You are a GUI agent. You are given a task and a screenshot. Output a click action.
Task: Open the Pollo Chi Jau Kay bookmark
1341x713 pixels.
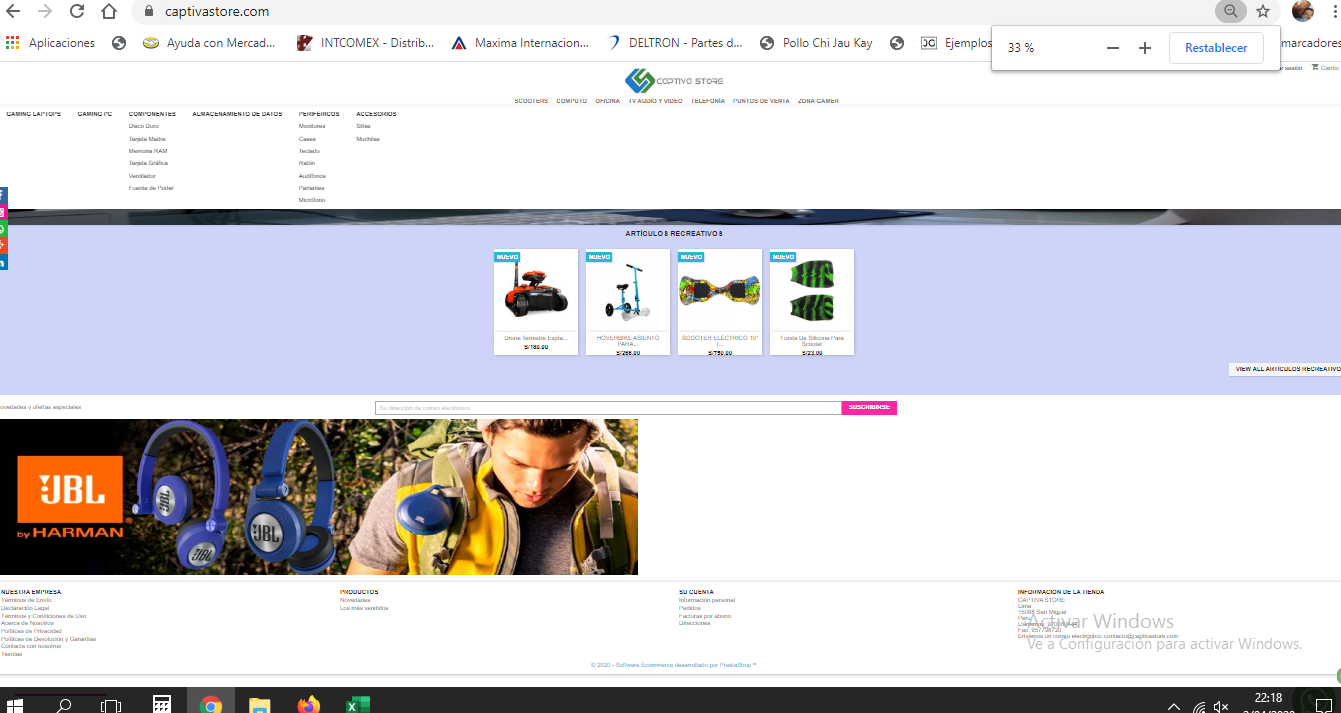(x=816, y=43)
